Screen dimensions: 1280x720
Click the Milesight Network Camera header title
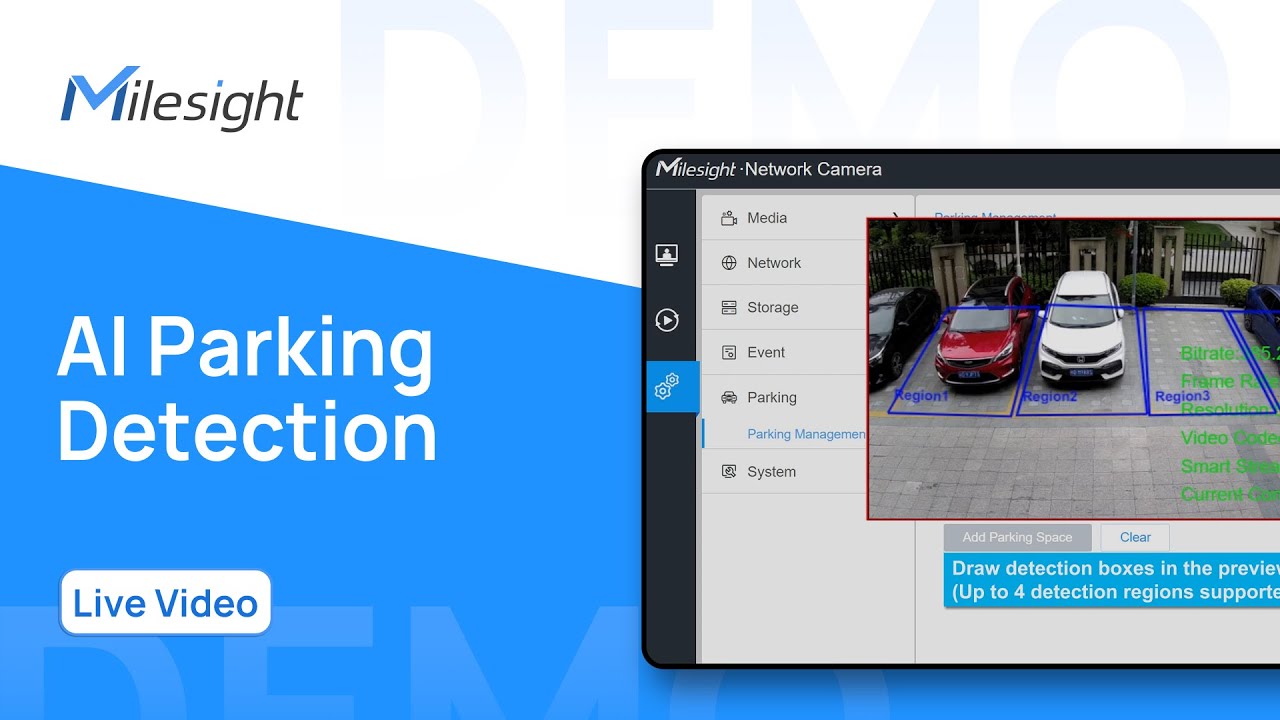coord(769,169)
